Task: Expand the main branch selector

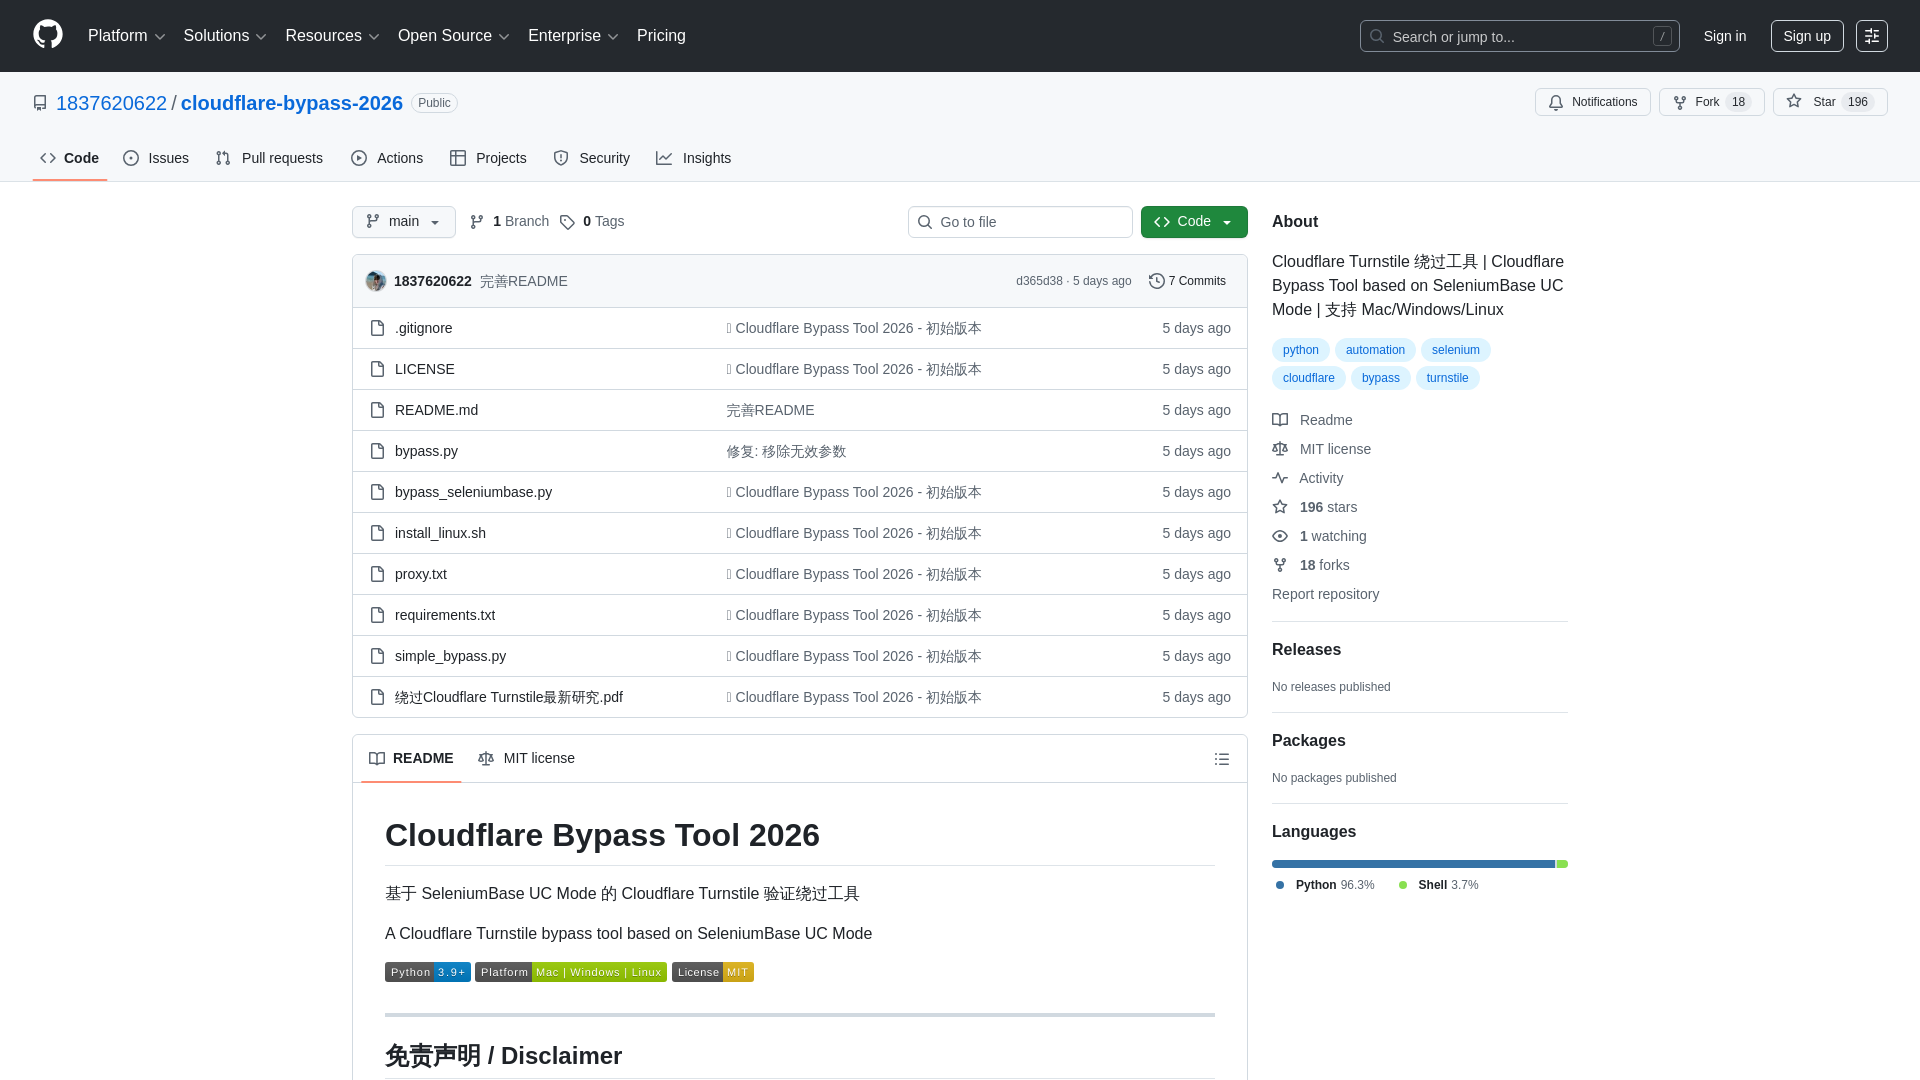Action: click(403, 221)
